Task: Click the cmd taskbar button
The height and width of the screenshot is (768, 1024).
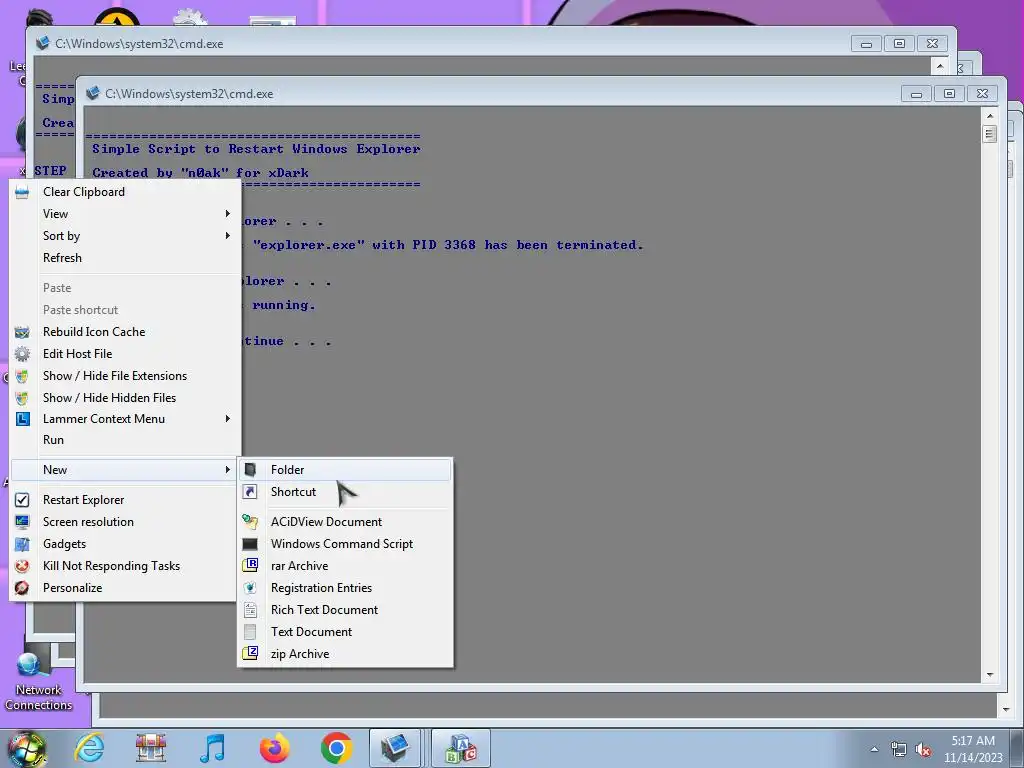Action: [394, 748]
